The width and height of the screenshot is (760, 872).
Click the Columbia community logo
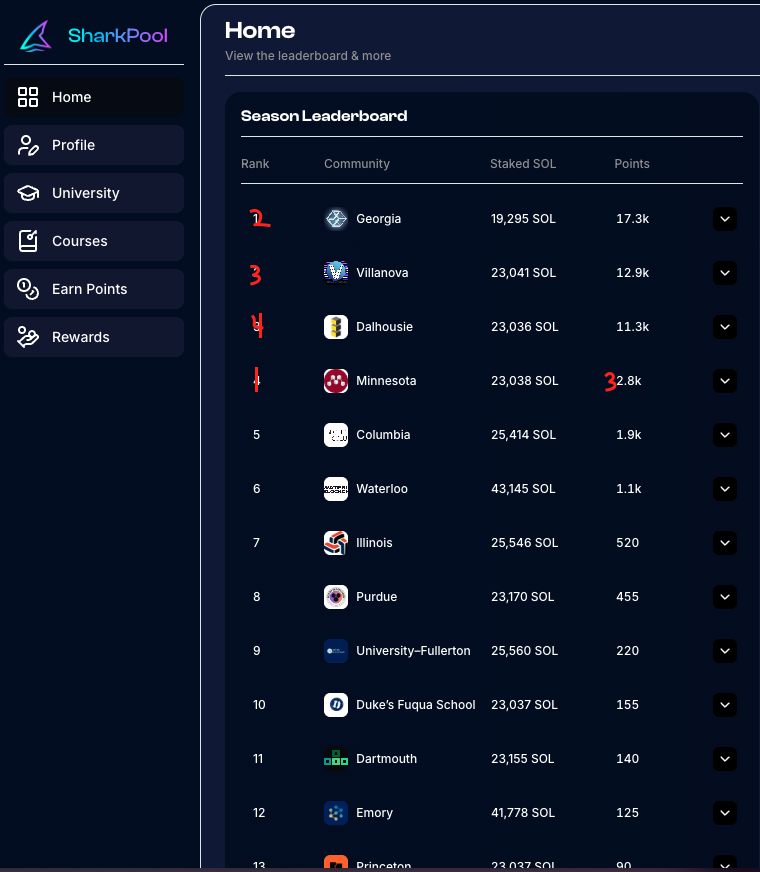[x=336, y=434]
